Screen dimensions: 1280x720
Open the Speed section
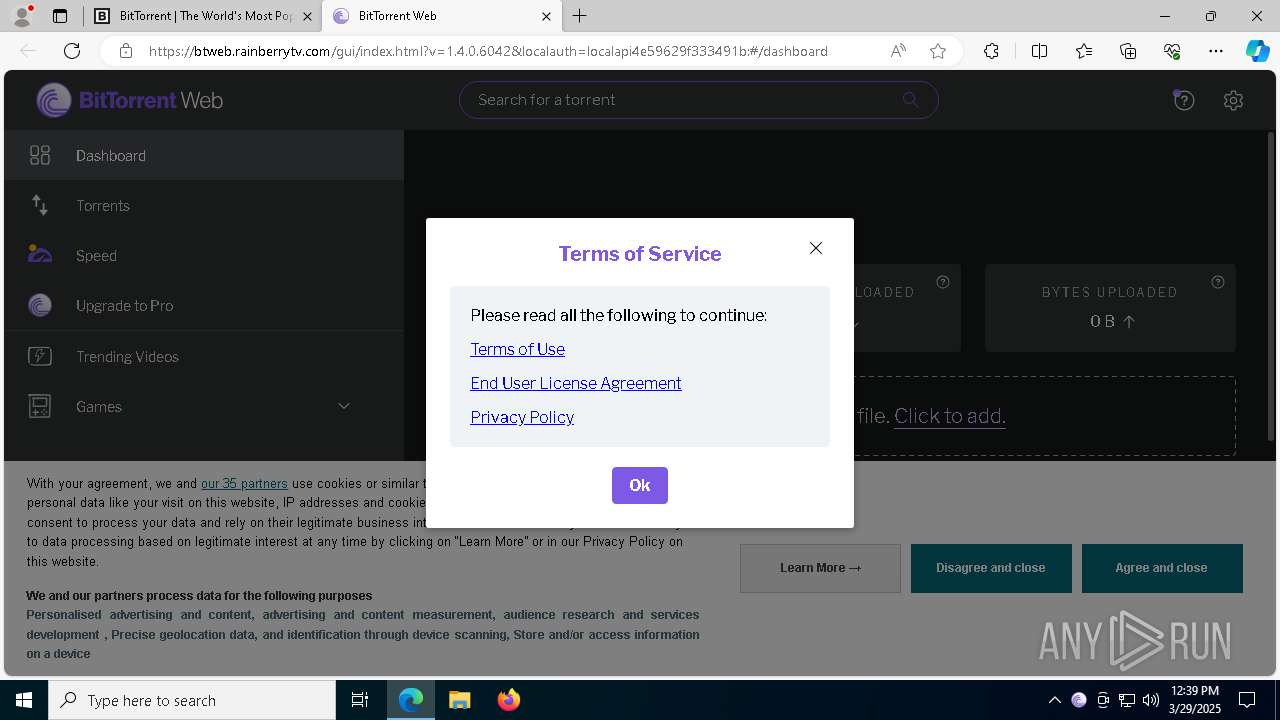pyautogui.click(x=204, y=255)
